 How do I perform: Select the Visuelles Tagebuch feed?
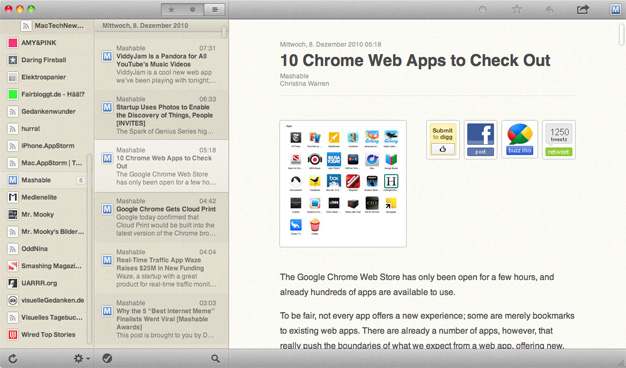47,317
